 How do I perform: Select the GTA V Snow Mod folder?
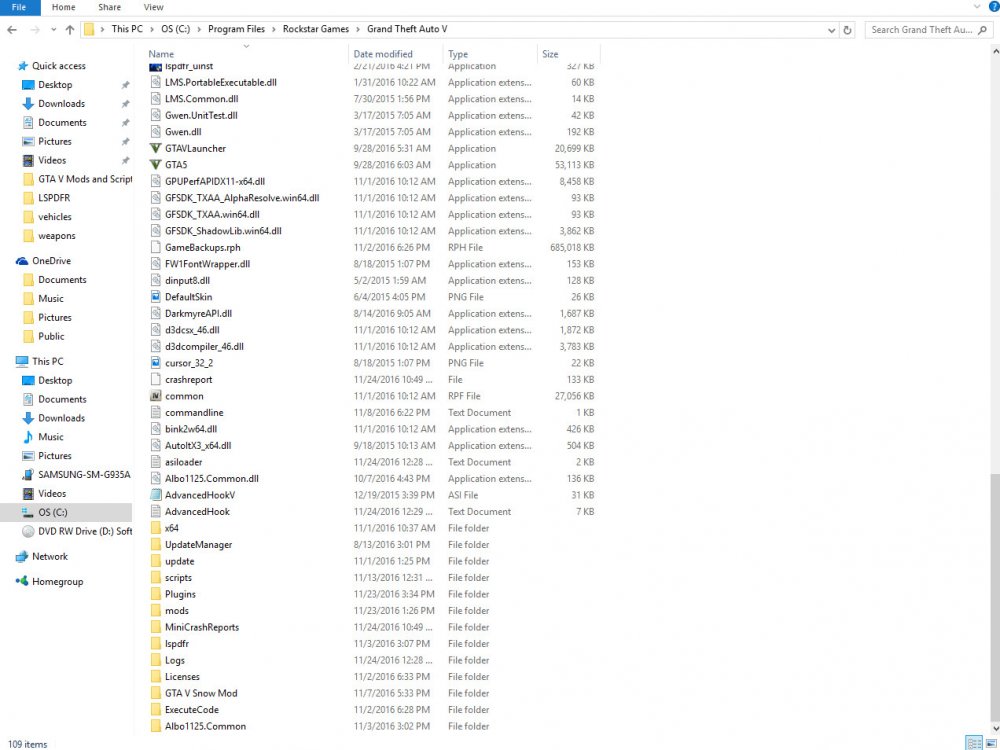coord(201,693)
